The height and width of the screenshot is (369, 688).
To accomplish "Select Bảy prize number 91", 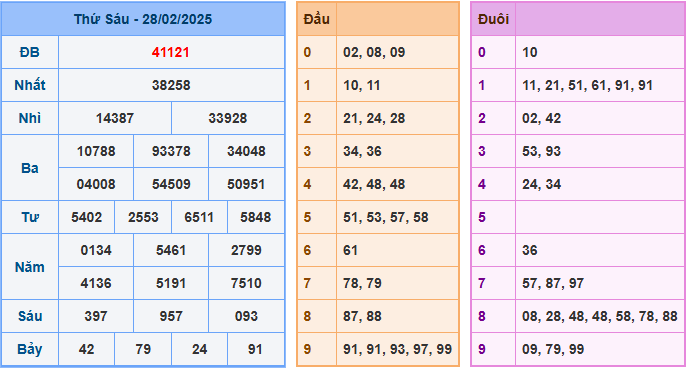I will pos(255,349).
